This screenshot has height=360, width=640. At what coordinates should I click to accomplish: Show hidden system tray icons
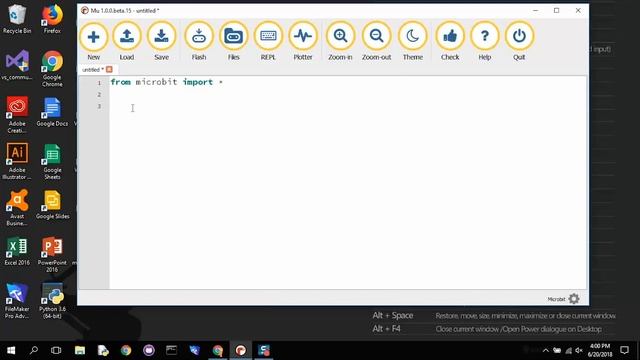(x=546, y=350)
